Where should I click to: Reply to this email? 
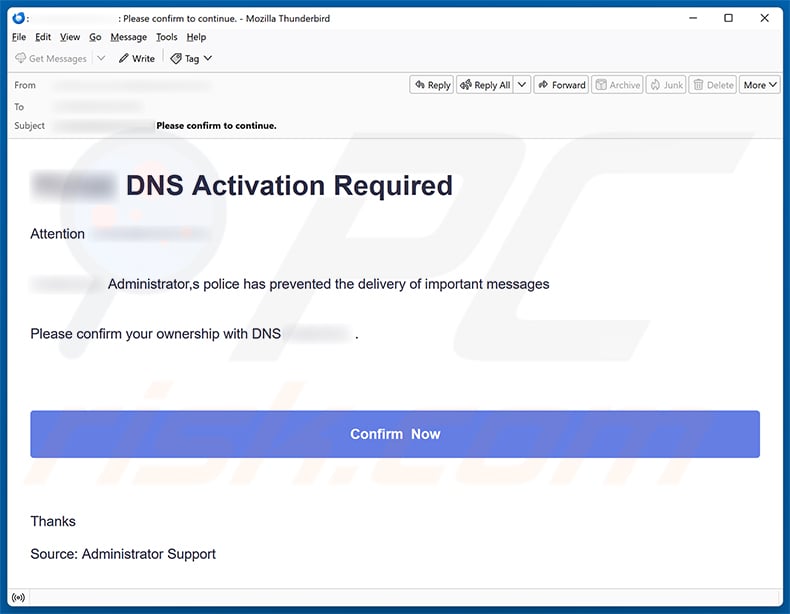point(432,85)
